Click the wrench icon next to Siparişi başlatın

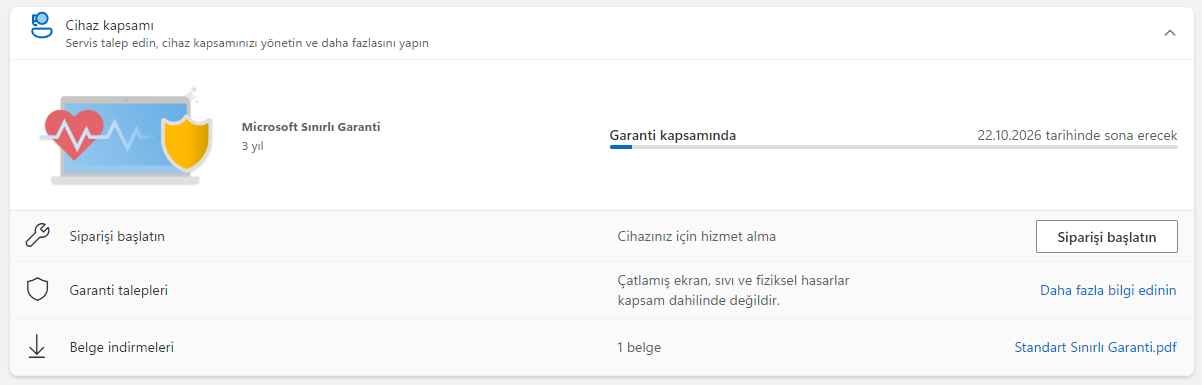click(37, 237)
